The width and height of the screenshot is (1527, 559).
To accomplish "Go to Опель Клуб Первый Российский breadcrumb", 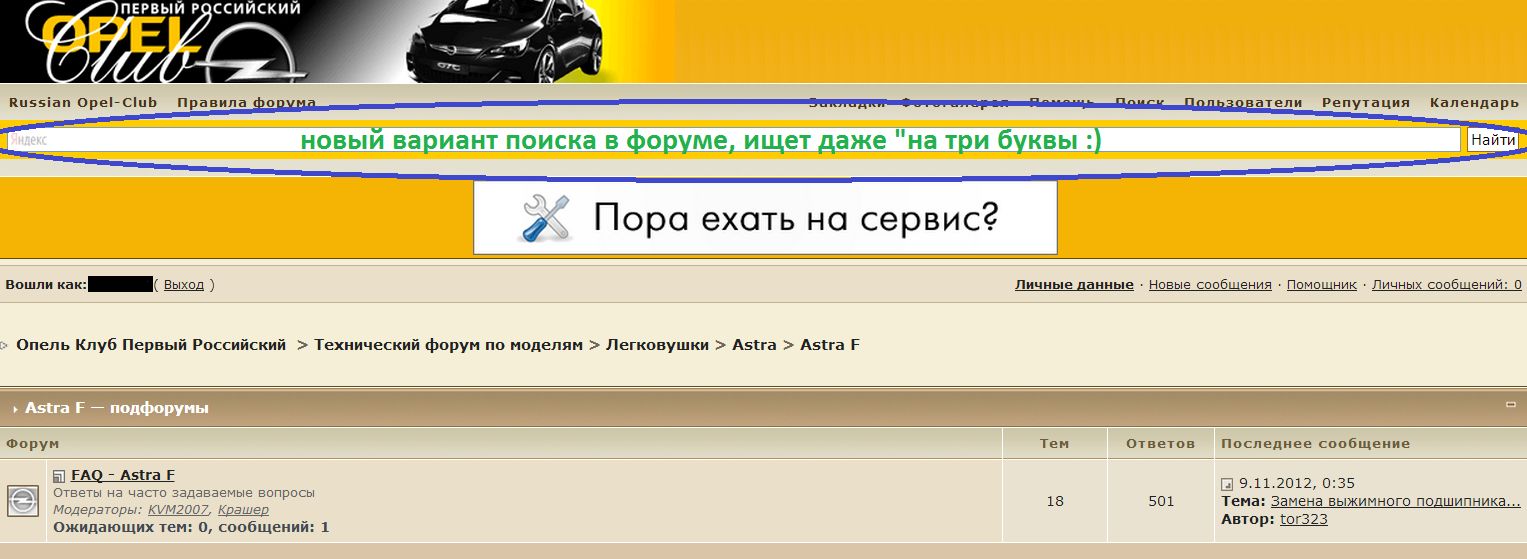I will pyautogui.click(x=151, y=345).
